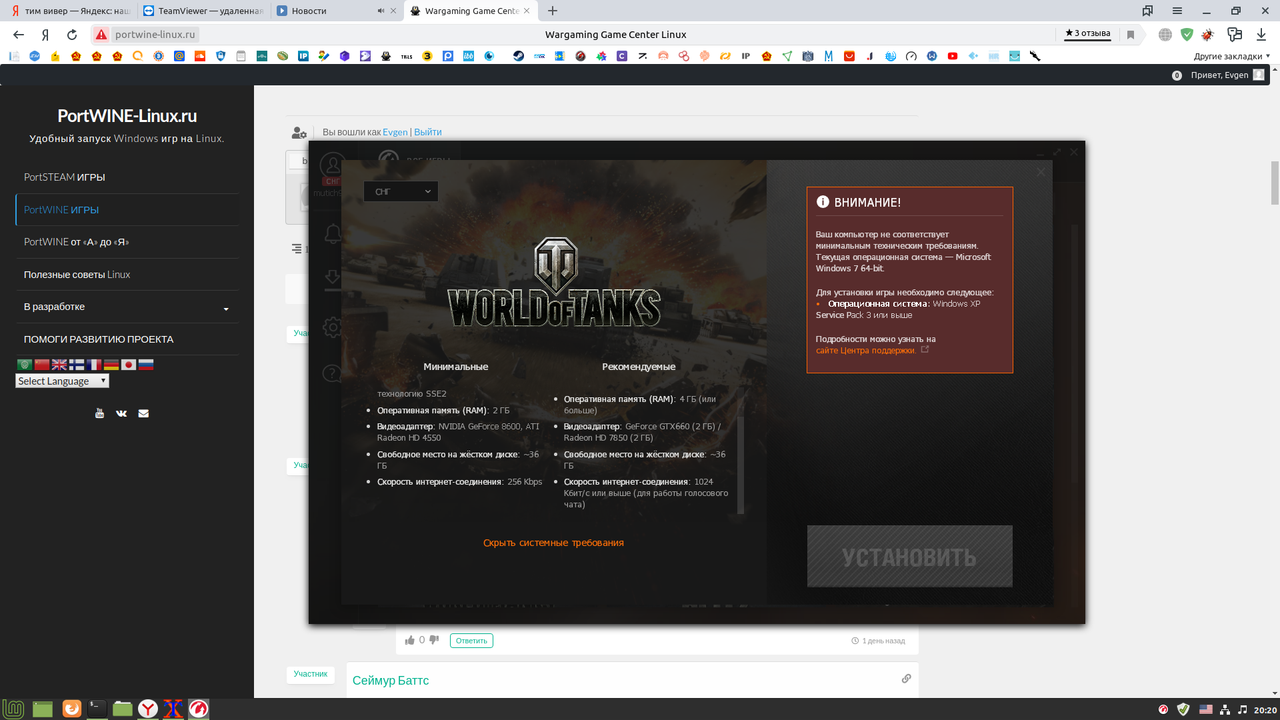Open the 'Select Language' dropdown
The height and width of the screenshot is (720, 1280).
pos(62,381)
